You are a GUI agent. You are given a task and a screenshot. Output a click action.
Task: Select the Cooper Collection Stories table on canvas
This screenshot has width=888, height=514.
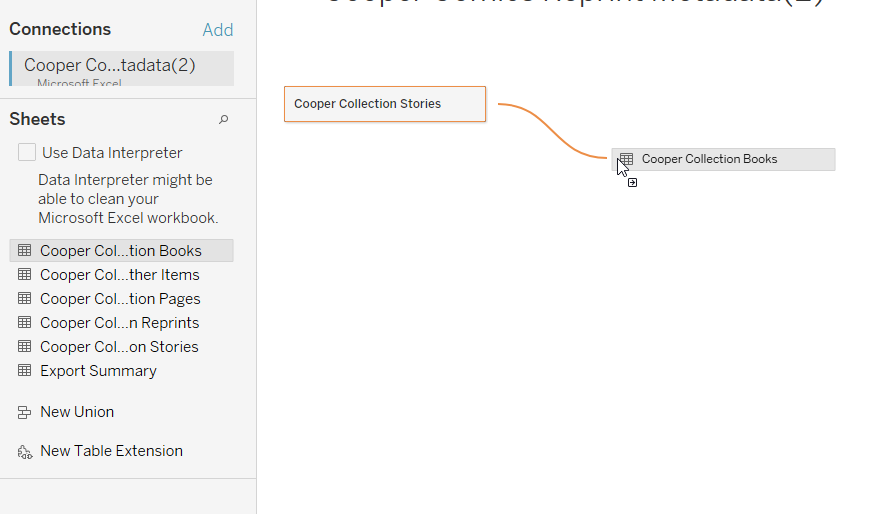tap(384, 104)
